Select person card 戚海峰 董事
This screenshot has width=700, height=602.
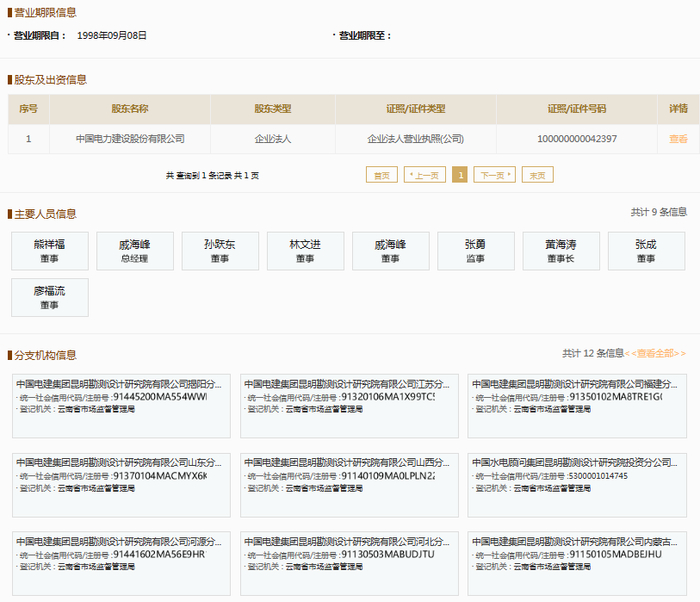point(391,251)
